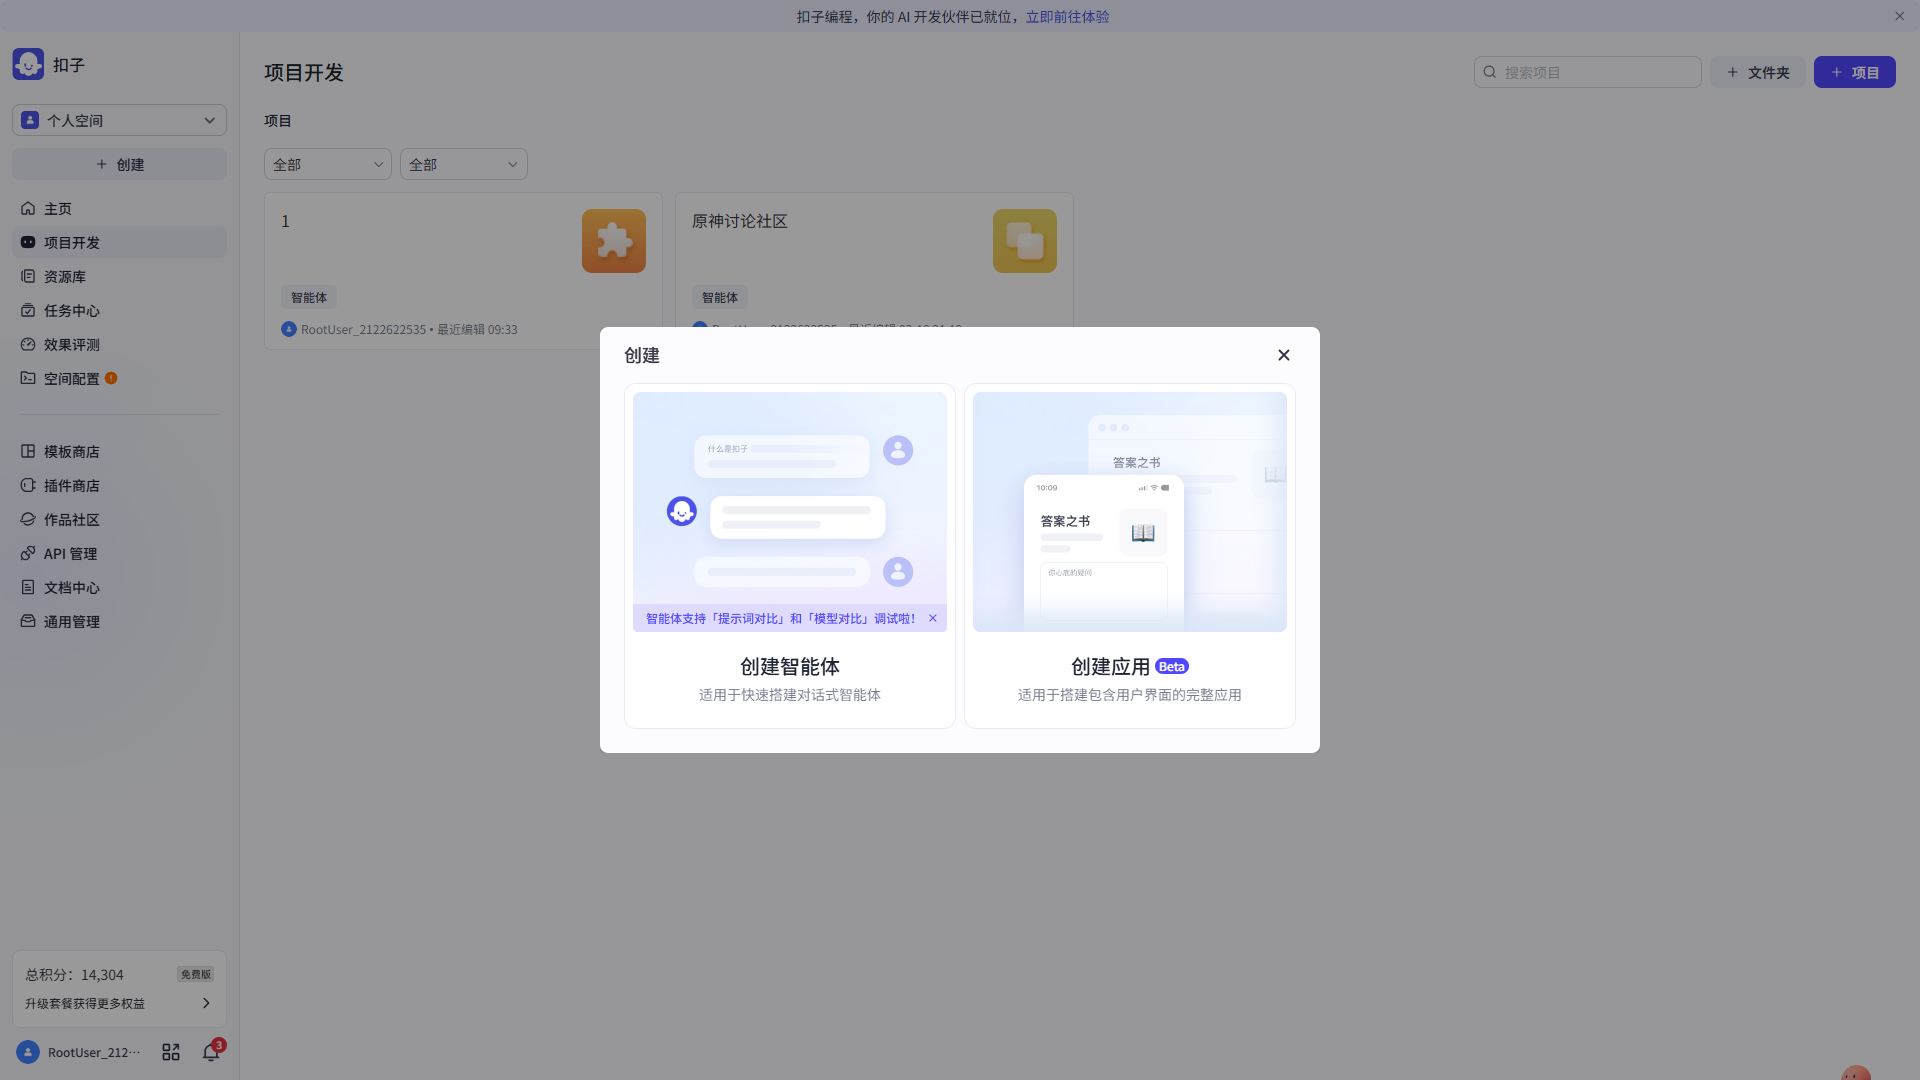Select the 创建智能体 card
Image resolution: width=1920 pixels, height=1080 pixels.
pos(789,555)
